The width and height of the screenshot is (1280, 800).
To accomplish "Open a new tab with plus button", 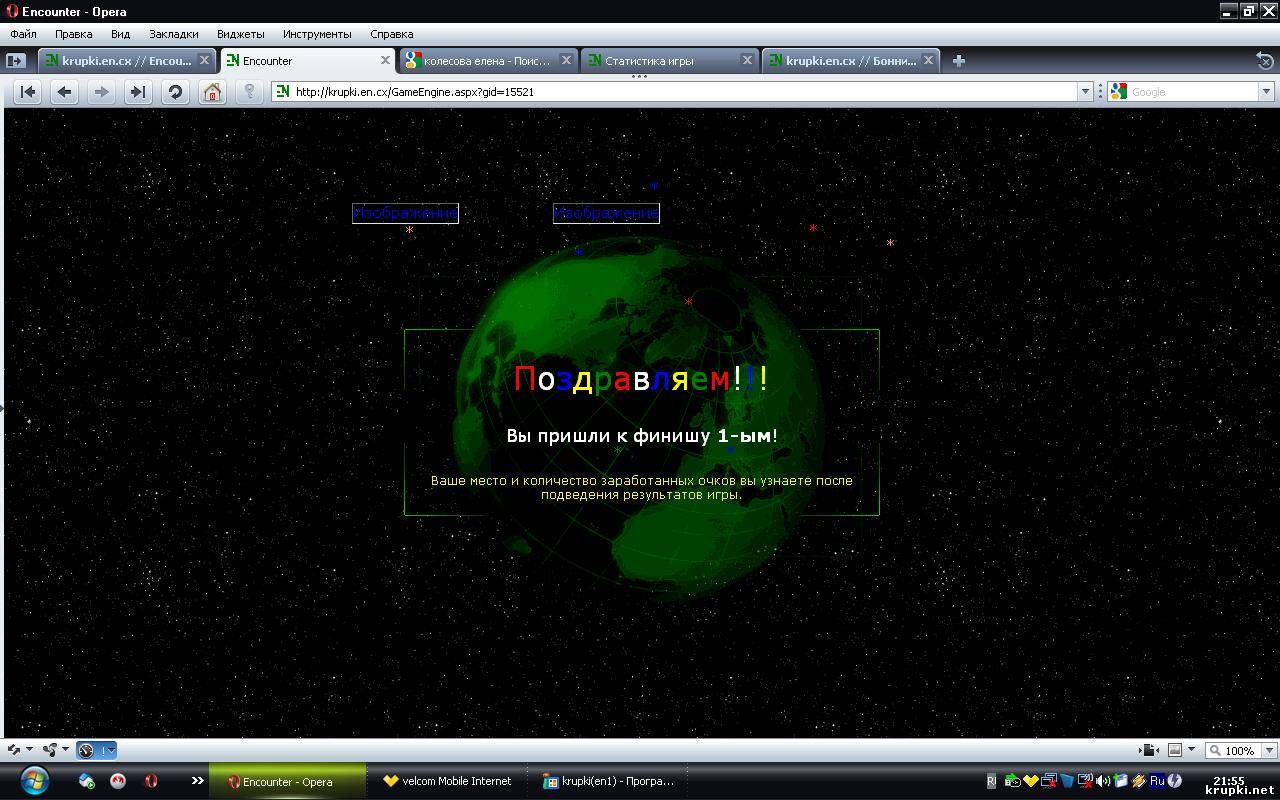I will pyautogui.click(x=958, y=61).
